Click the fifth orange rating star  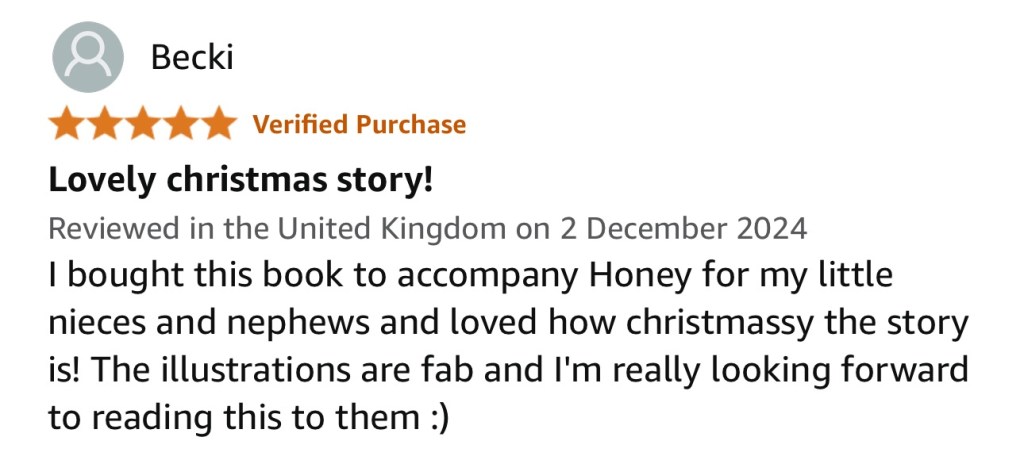coord(216,125)
